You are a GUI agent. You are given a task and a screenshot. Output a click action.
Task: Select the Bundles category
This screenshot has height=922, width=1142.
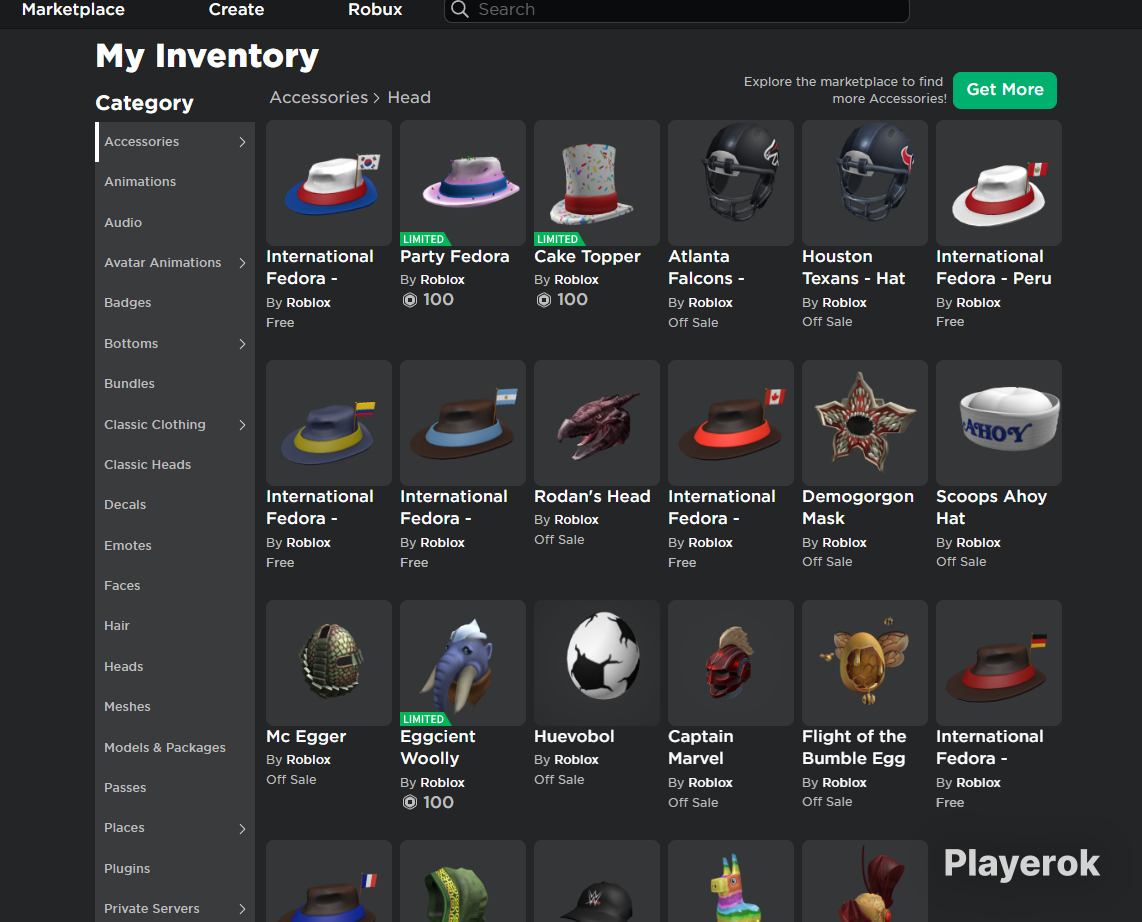point(129,384)
